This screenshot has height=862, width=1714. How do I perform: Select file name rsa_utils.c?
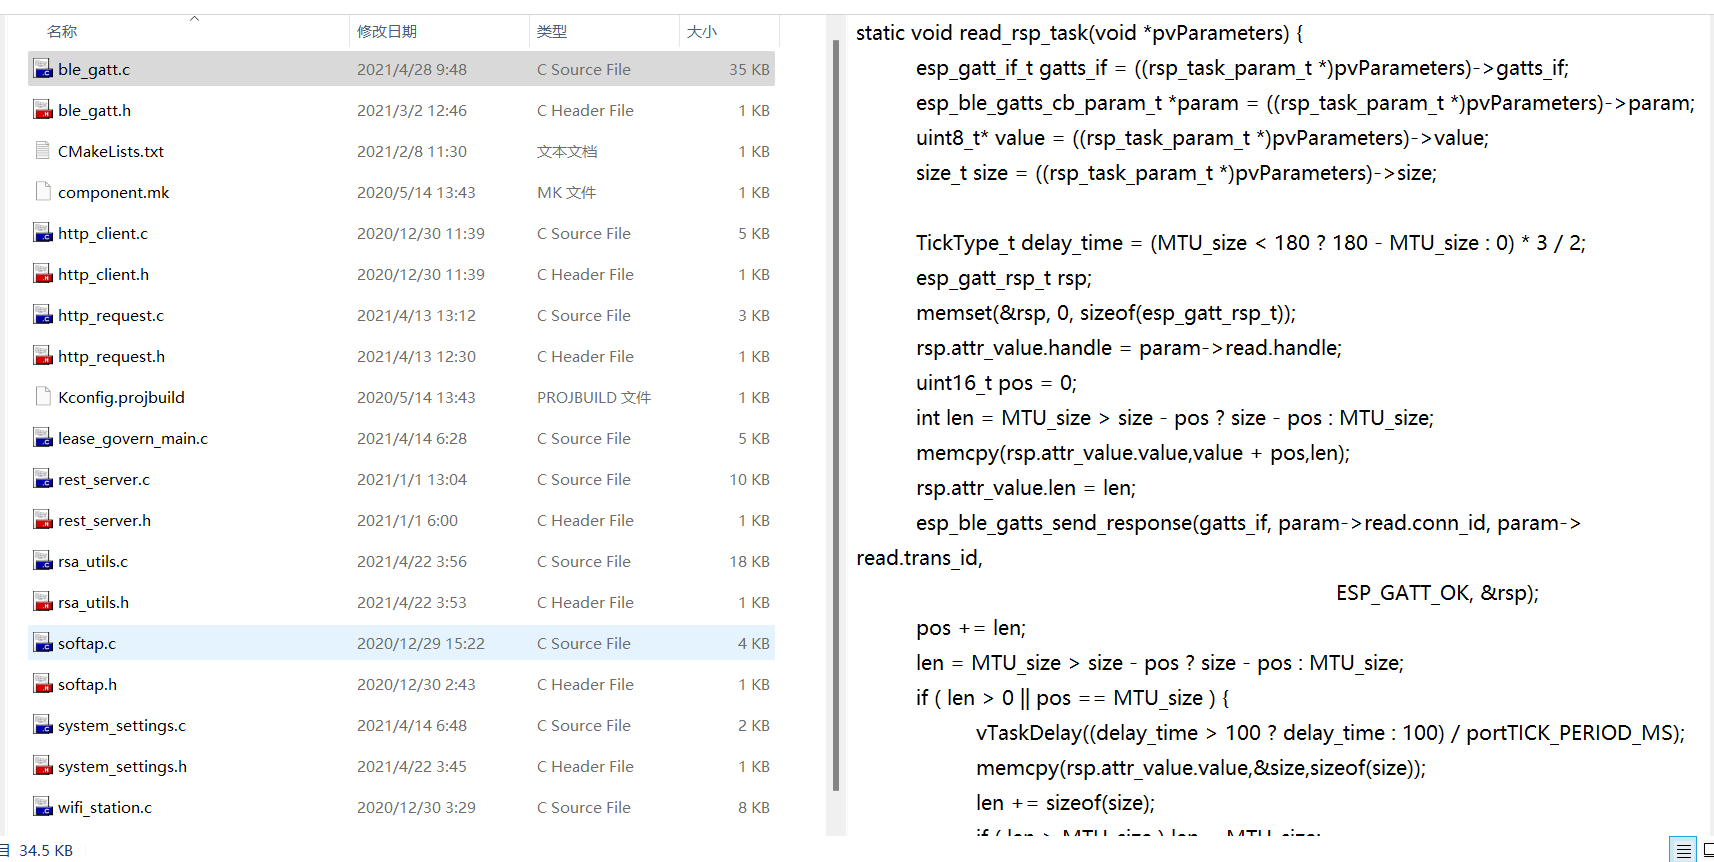pyautogui.click(x=93, y=561)
